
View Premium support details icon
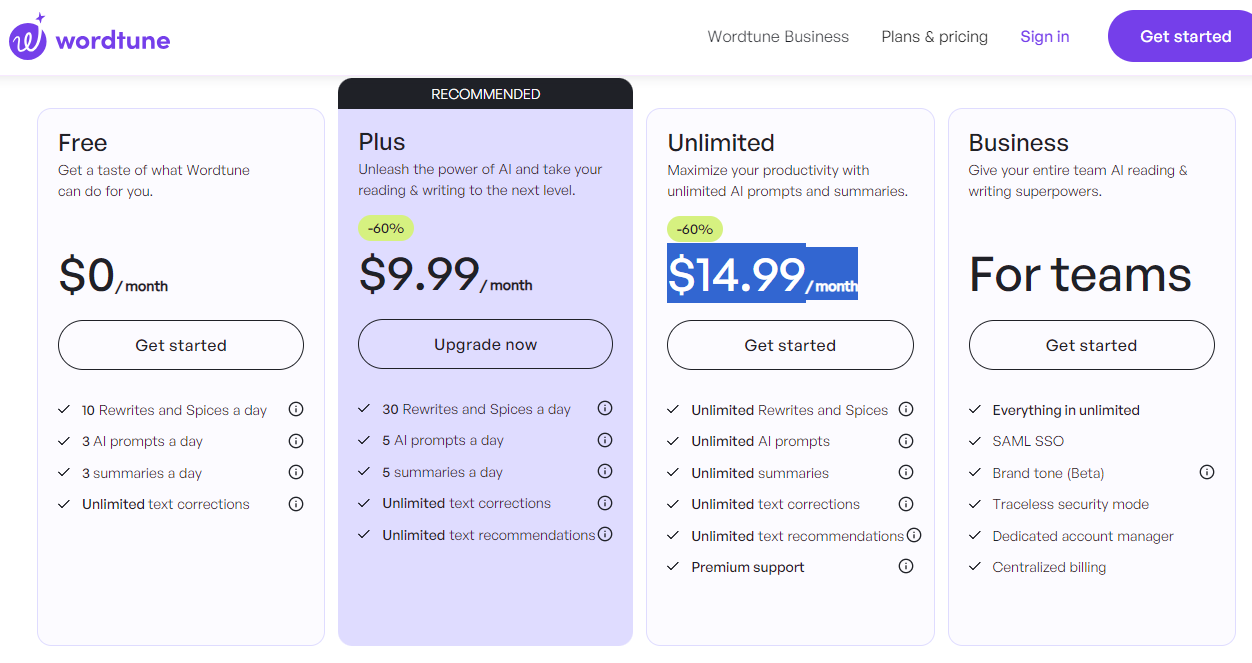(906, 566)
